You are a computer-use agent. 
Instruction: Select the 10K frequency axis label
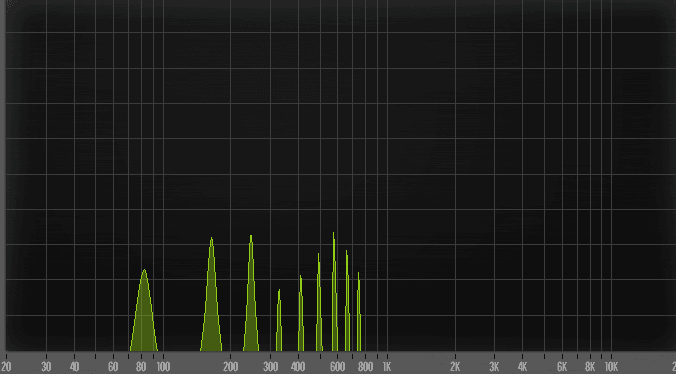(x=611, y=367)
